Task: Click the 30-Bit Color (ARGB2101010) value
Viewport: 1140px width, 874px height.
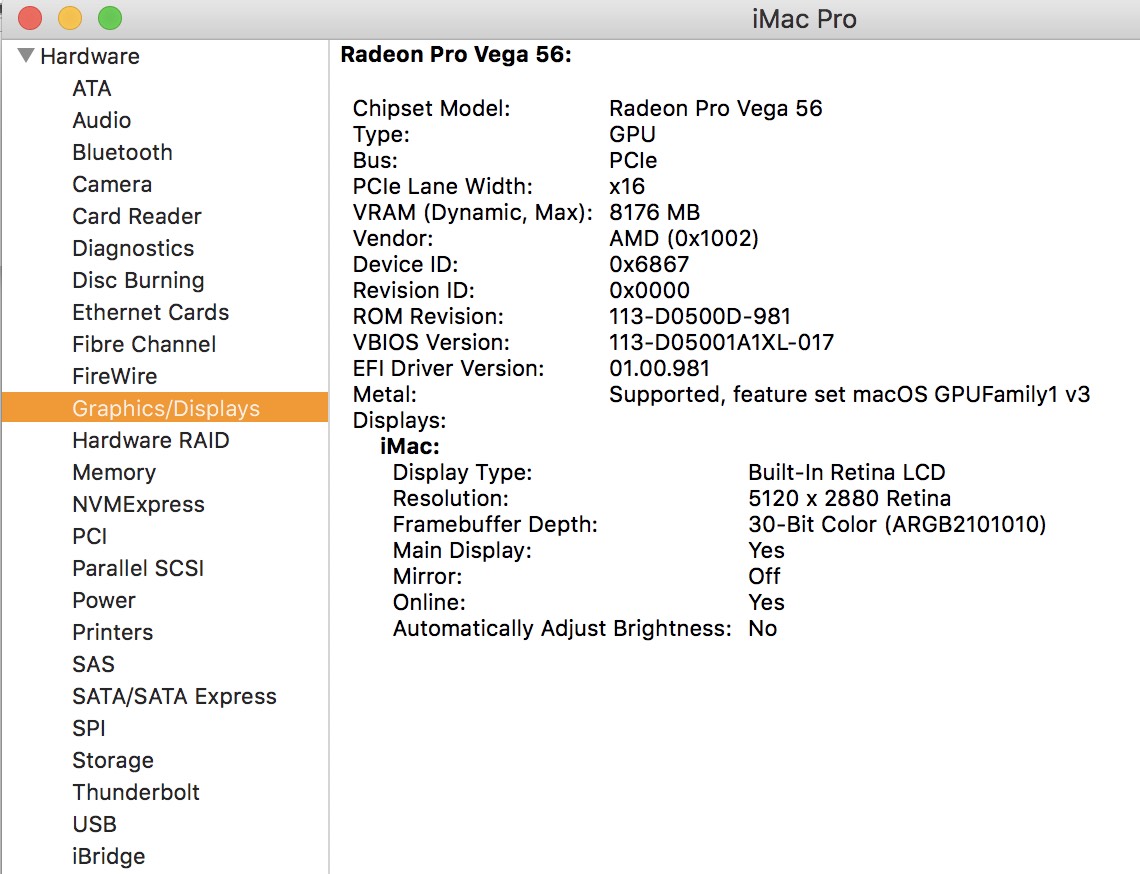Action: (897, 524)
